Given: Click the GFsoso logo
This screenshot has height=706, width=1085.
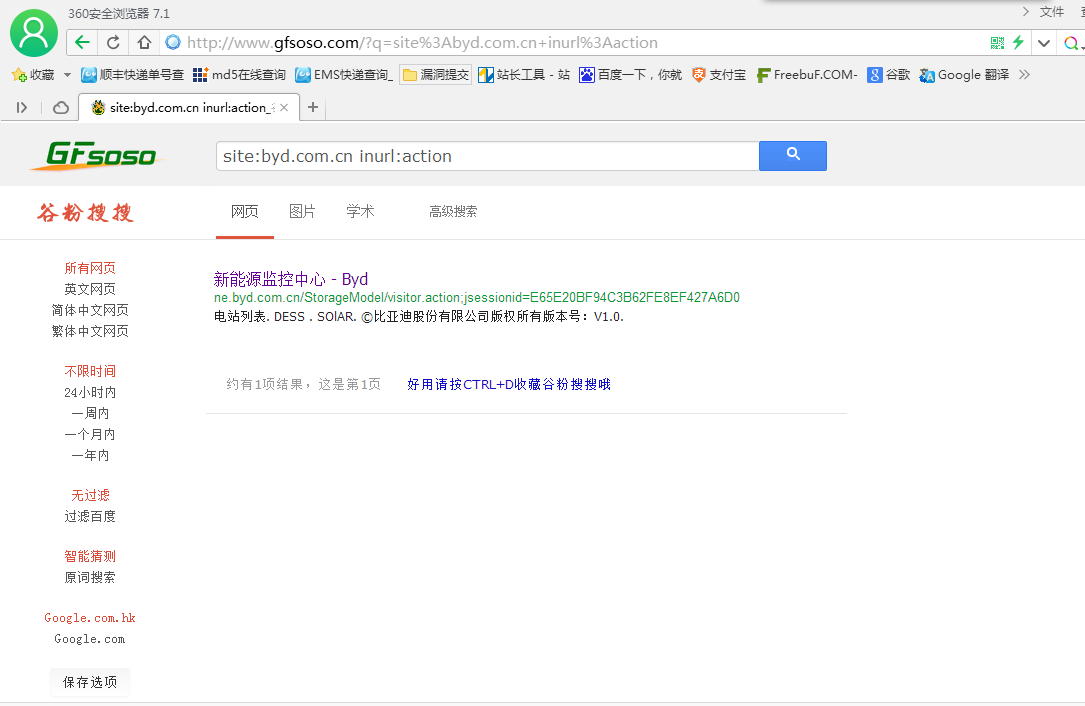Looking at the screenshot, I should pos(98,155).
